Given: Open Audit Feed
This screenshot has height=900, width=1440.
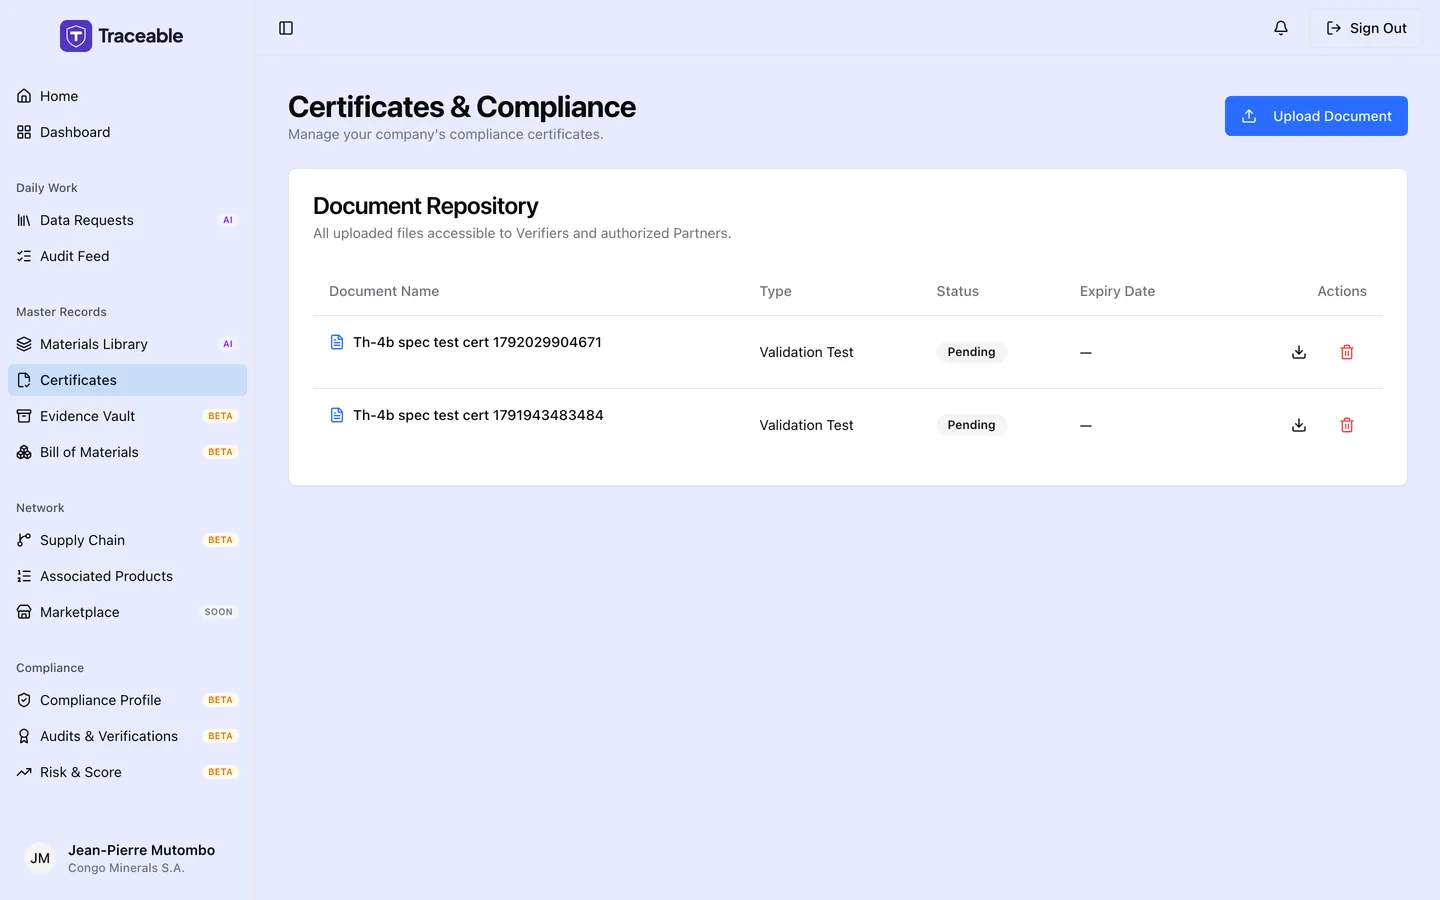Looking at the screenshot, I should pos(127,256).
